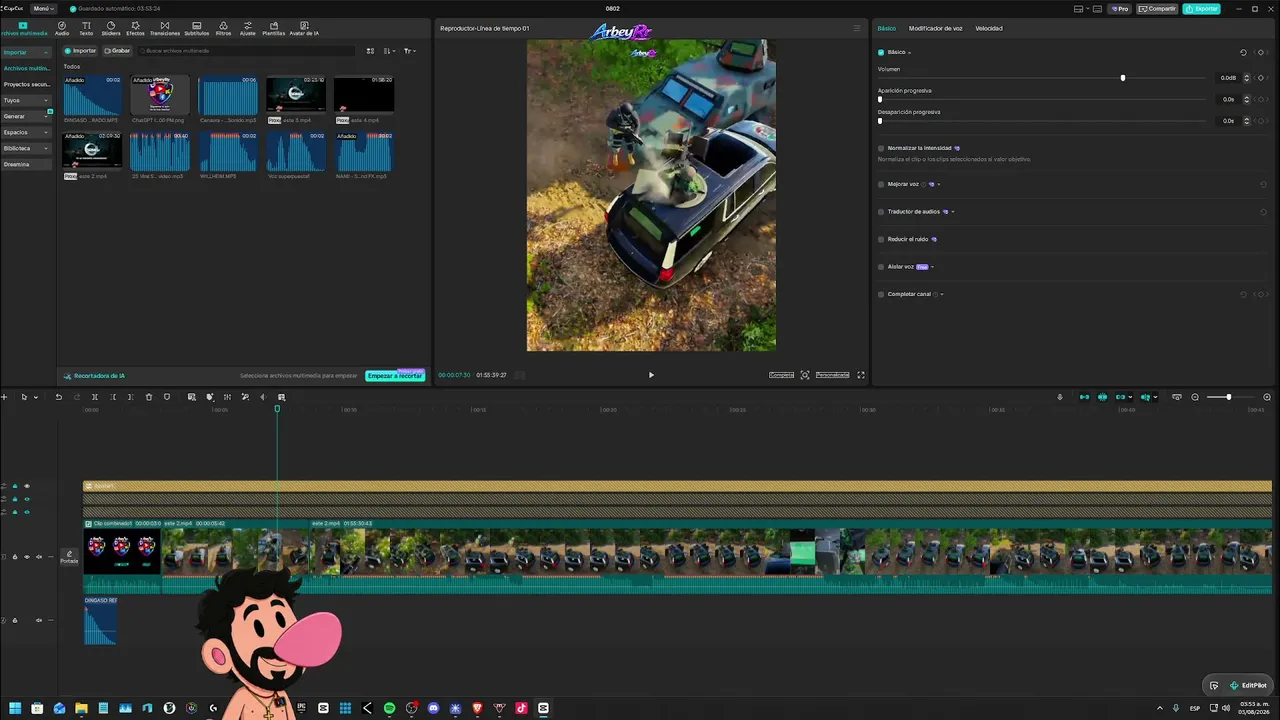Viewport: 1280px width, 720px height.
Task: Open the Ajuste panel
Action: tap(247, 28)
